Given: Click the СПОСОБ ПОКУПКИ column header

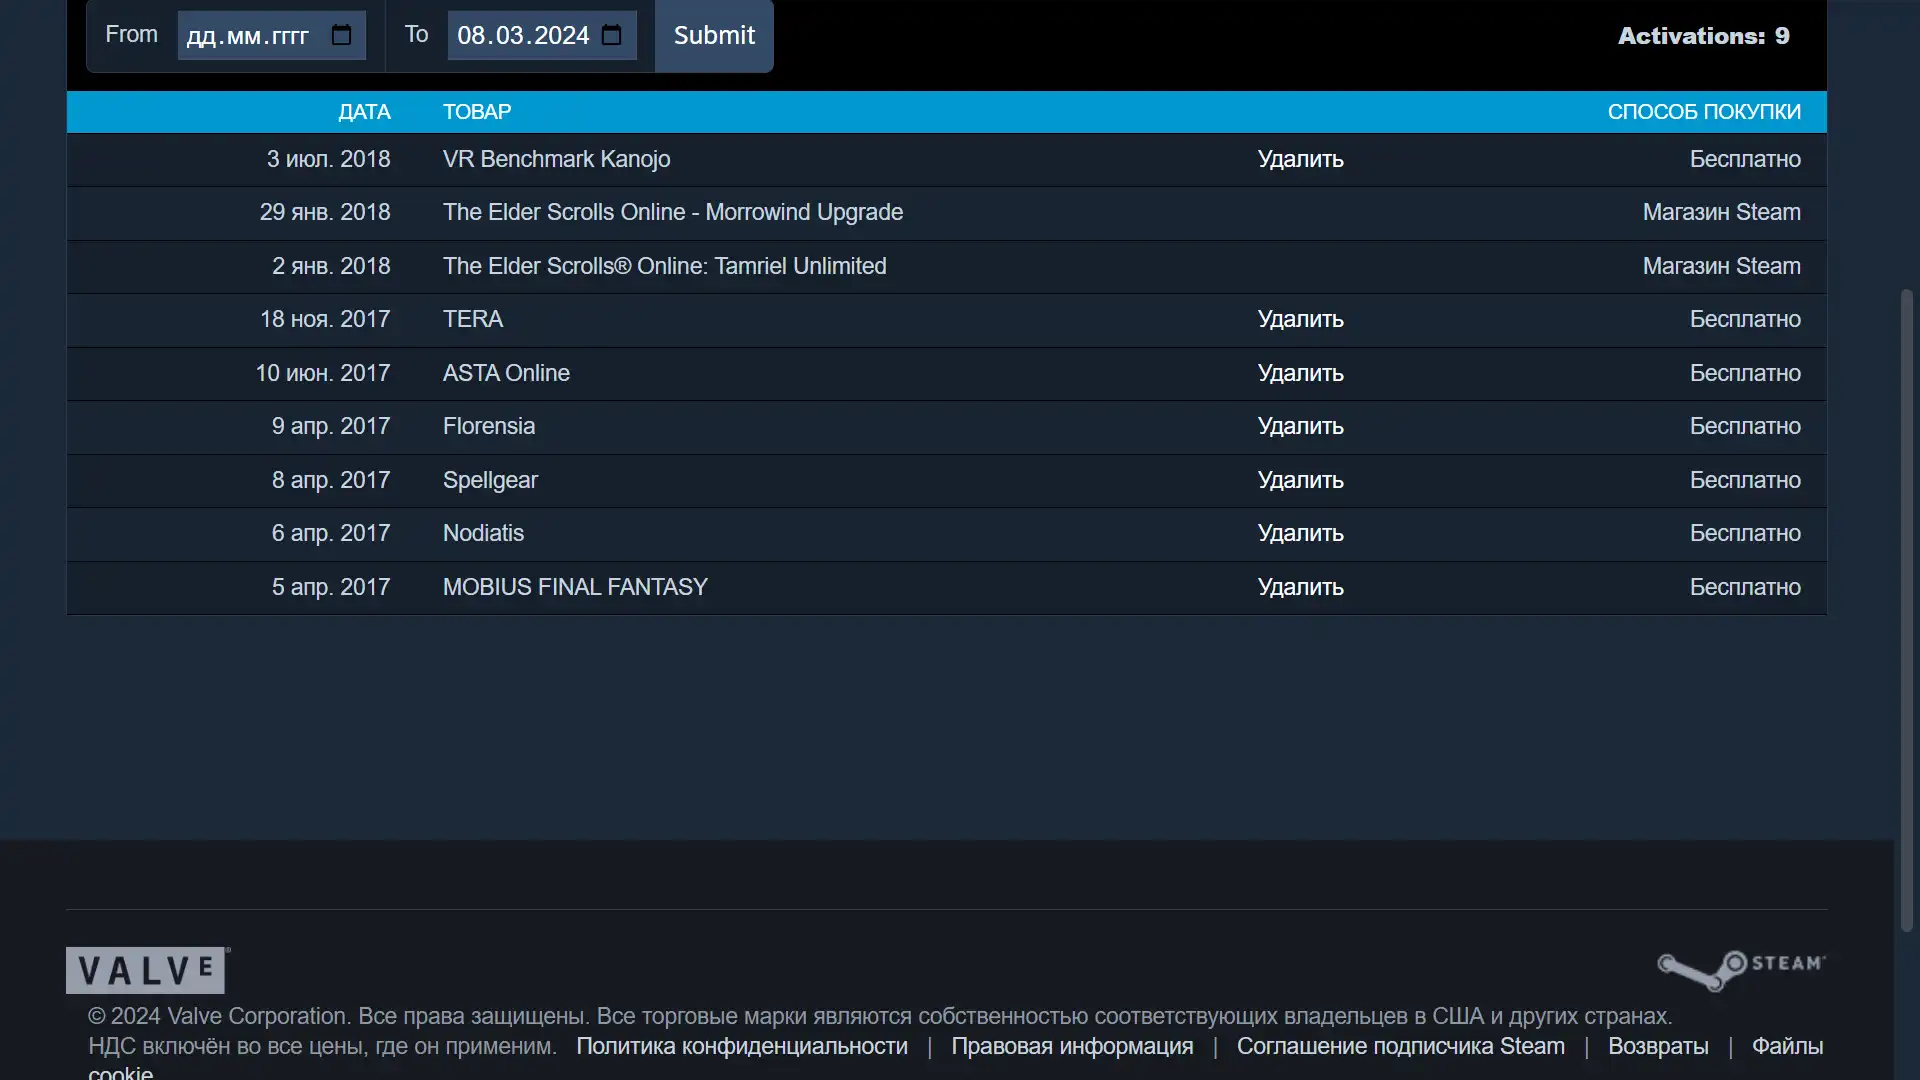Looking at the screenshot, I should tap(1704, 112).
